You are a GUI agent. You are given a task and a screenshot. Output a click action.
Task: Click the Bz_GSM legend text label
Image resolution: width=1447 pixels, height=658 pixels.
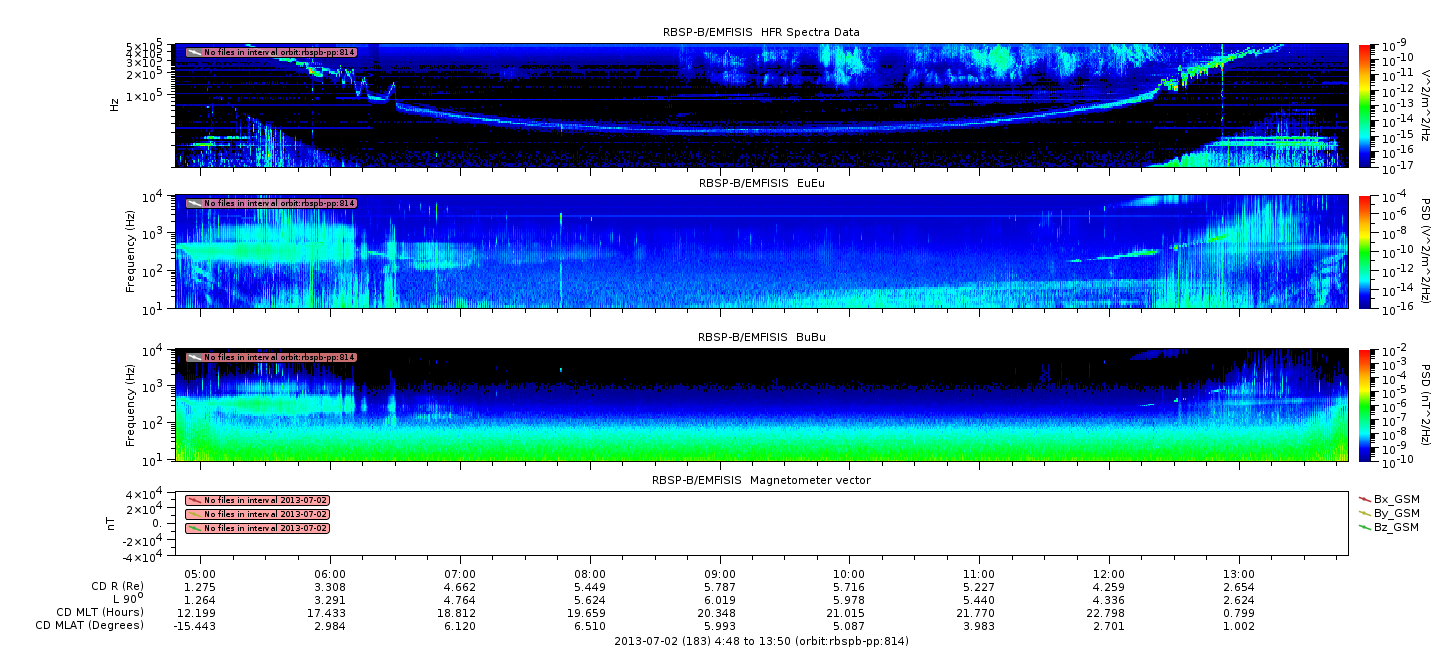click(1396, 526)
